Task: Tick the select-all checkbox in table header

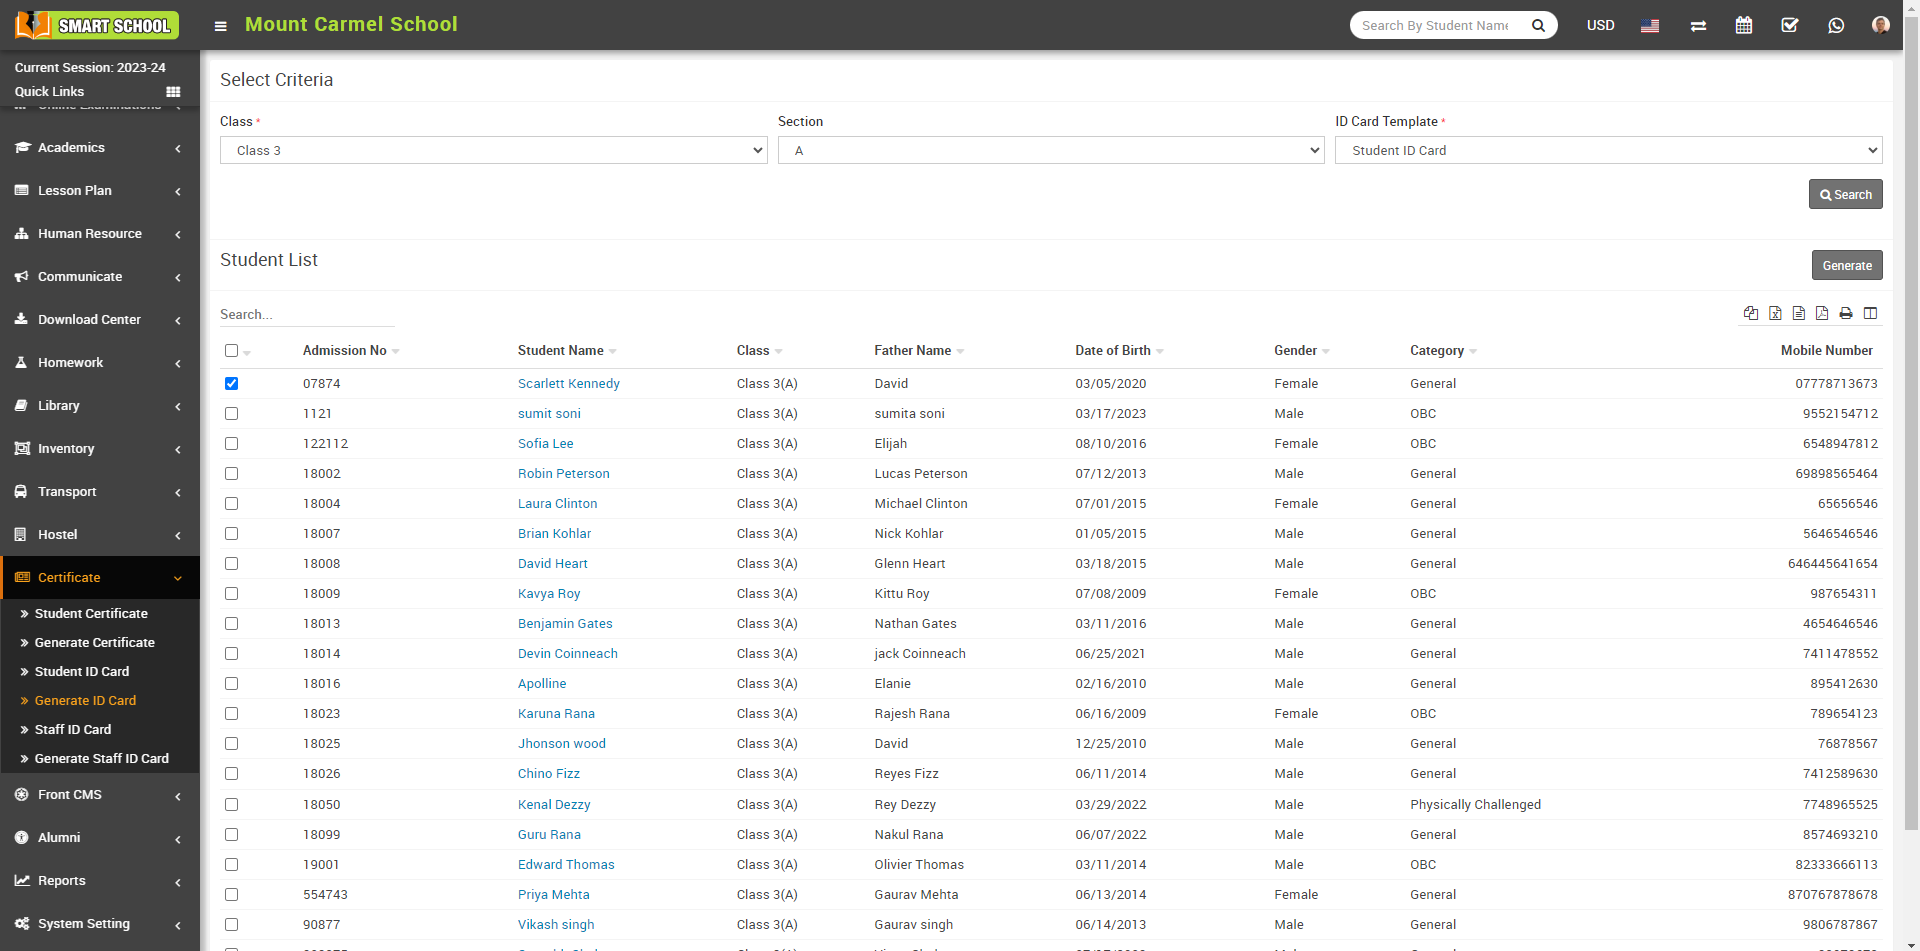Action: tap(232, 351)
